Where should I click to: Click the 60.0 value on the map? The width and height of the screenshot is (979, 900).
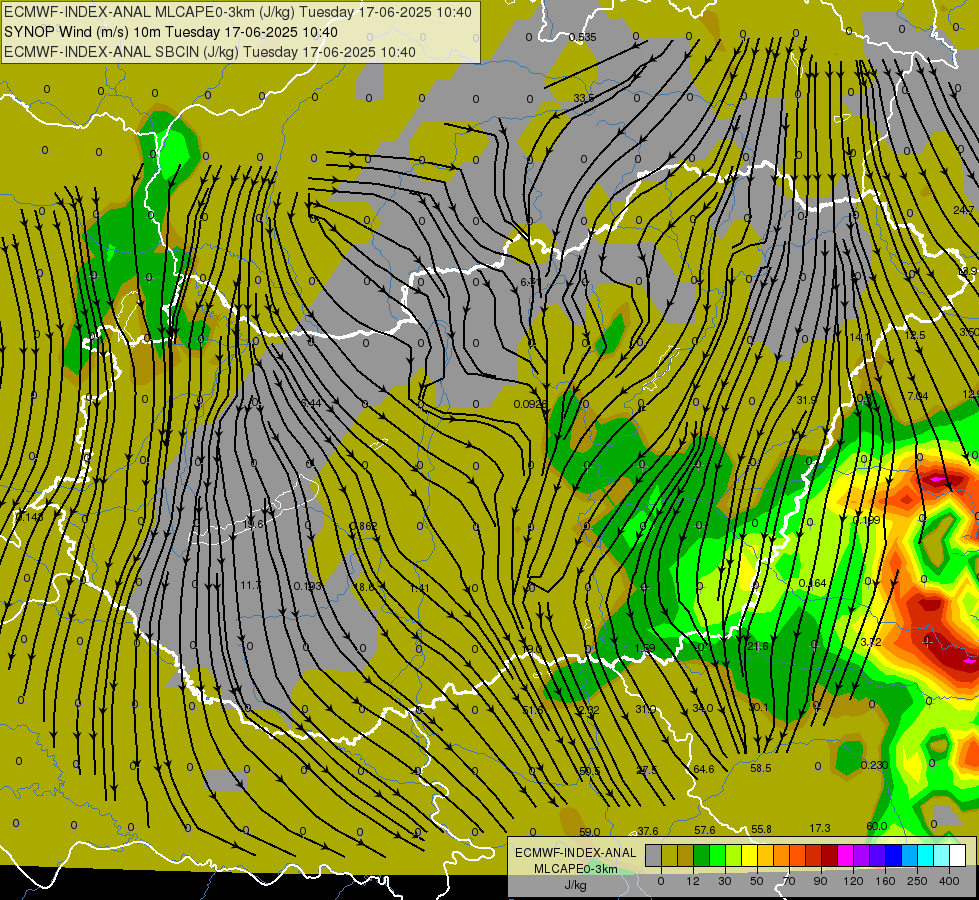pos(877,826)
